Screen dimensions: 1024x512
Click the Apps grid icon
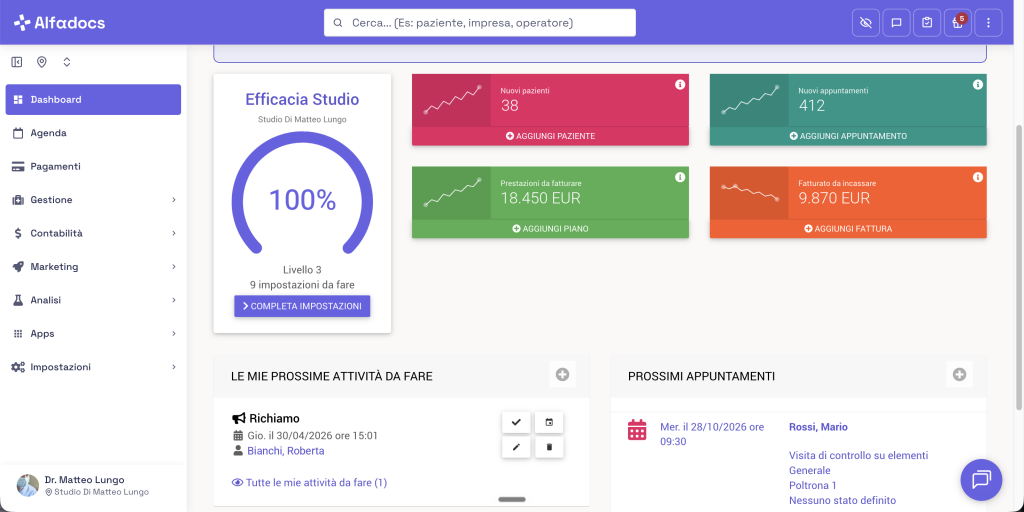[x=18, y=334]
